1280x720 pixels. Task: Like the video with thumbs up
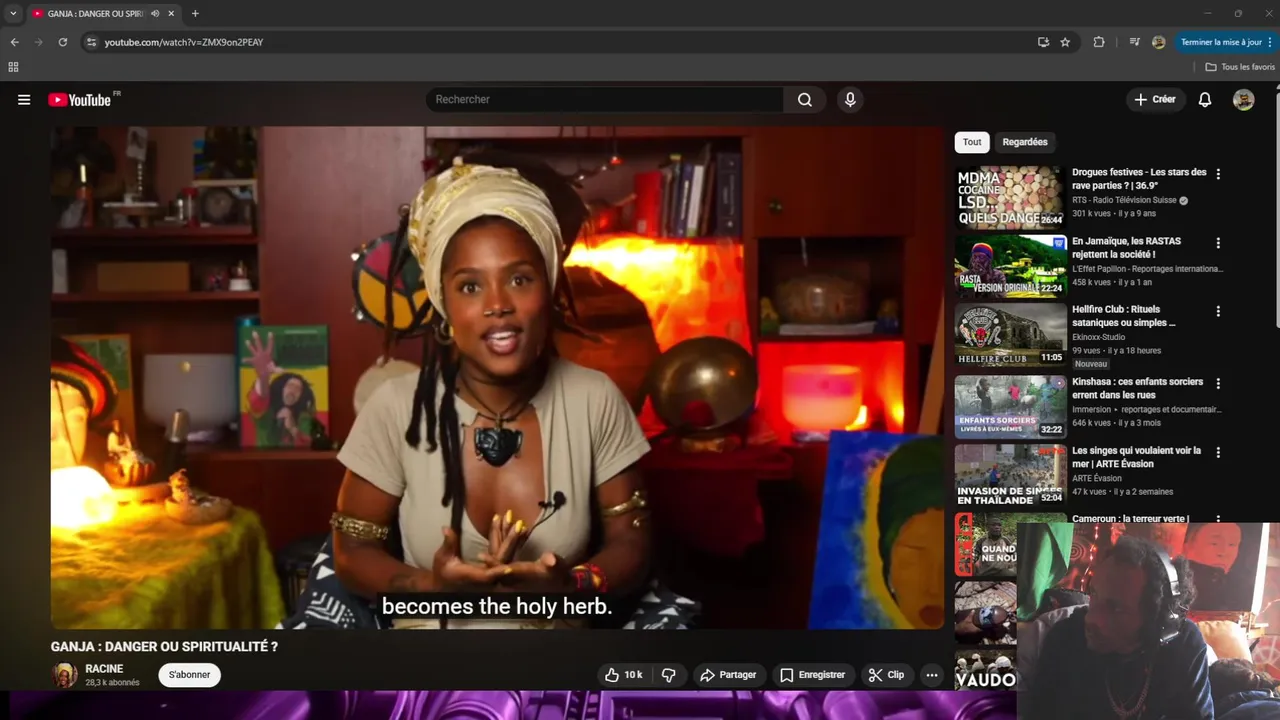(624, 675)
